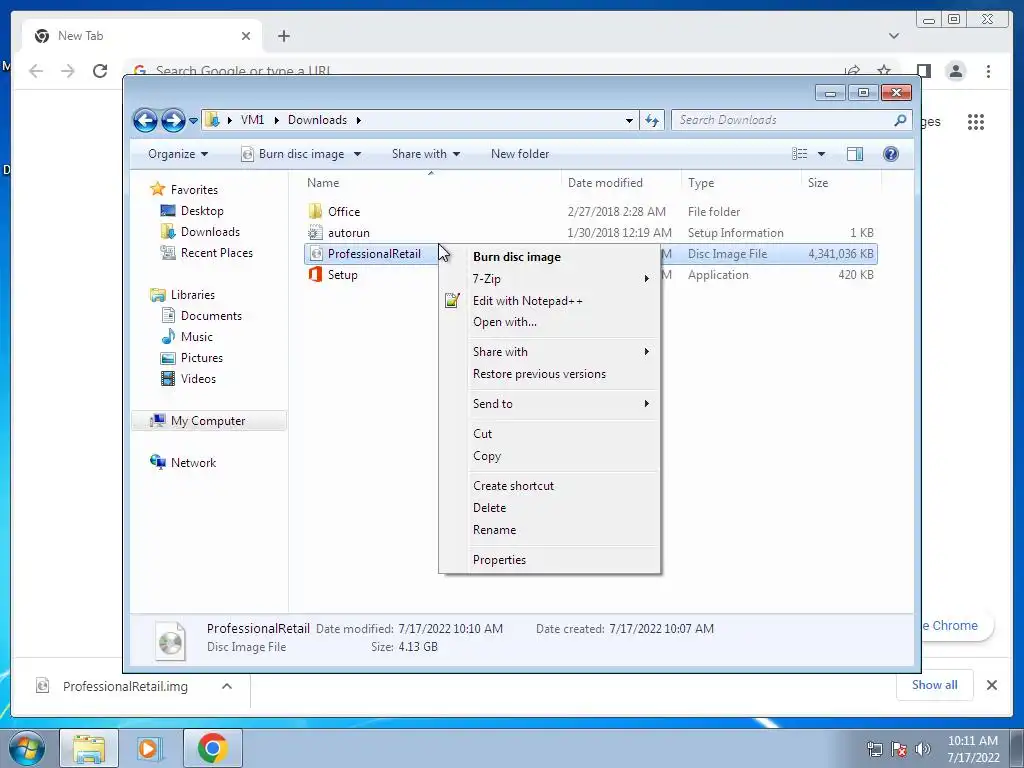Click the Explorer Forward arrow button
The width and height of the screenshot is (1024, 768).
point(173,120)
